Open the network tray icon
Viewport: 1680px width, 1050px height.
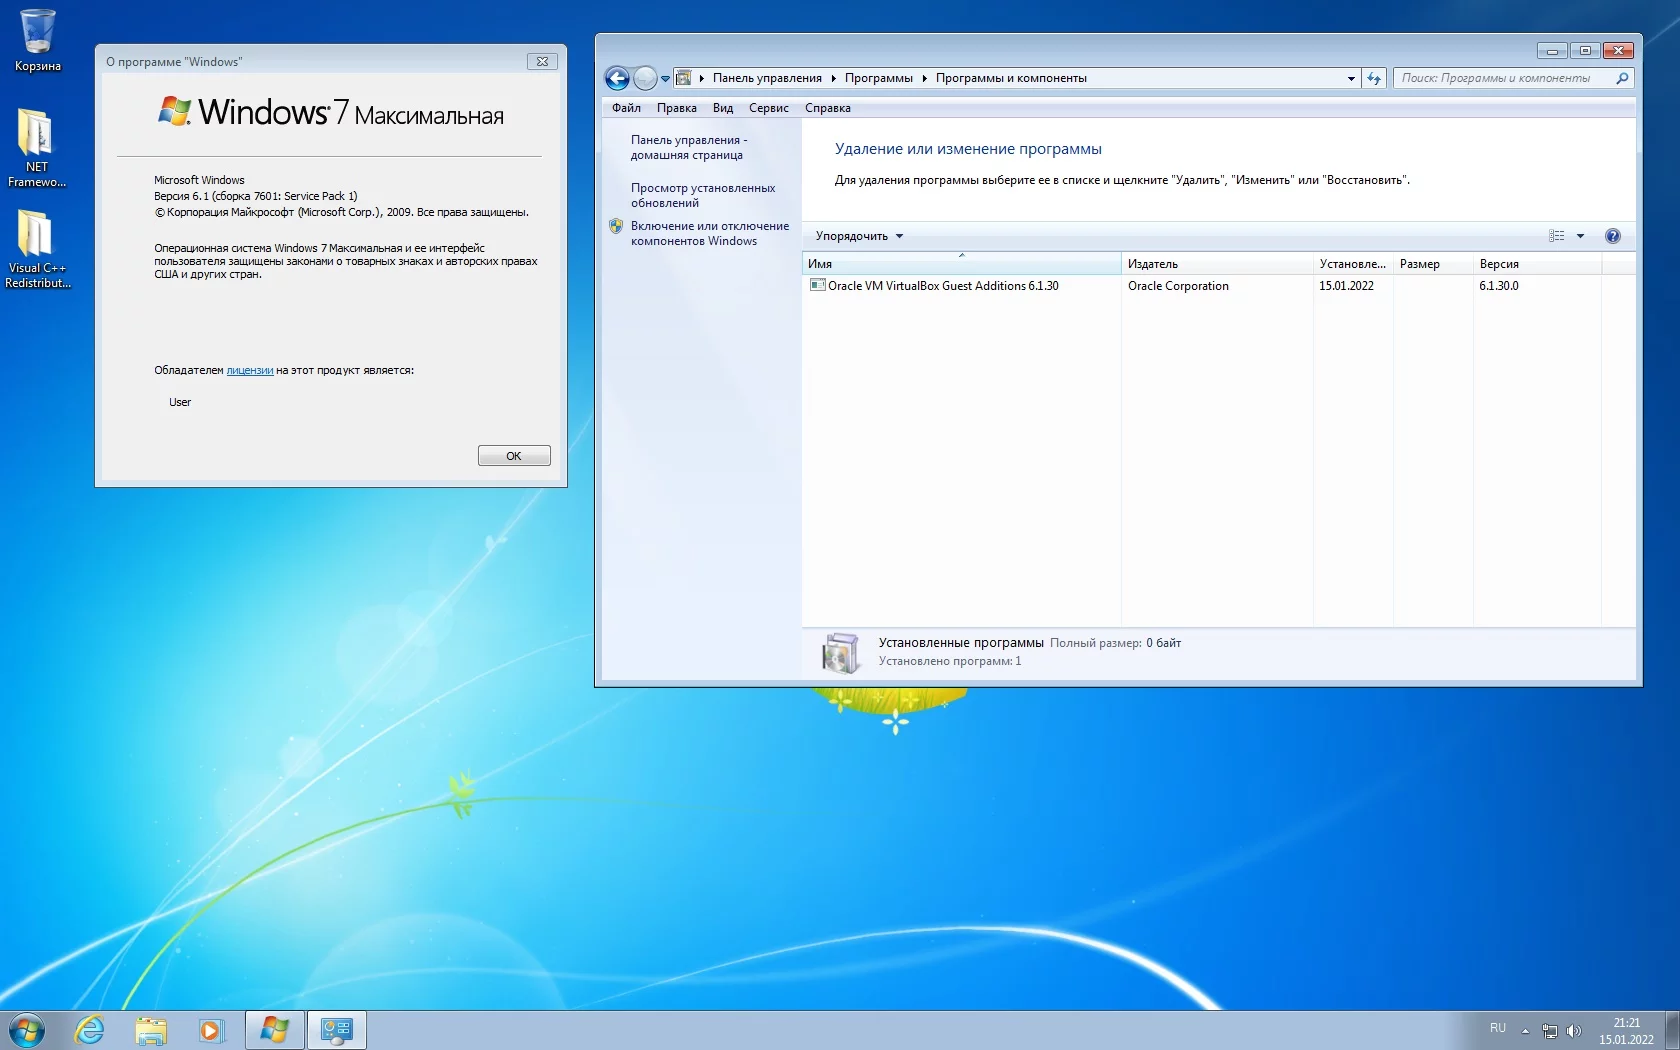[1550, 1030]
